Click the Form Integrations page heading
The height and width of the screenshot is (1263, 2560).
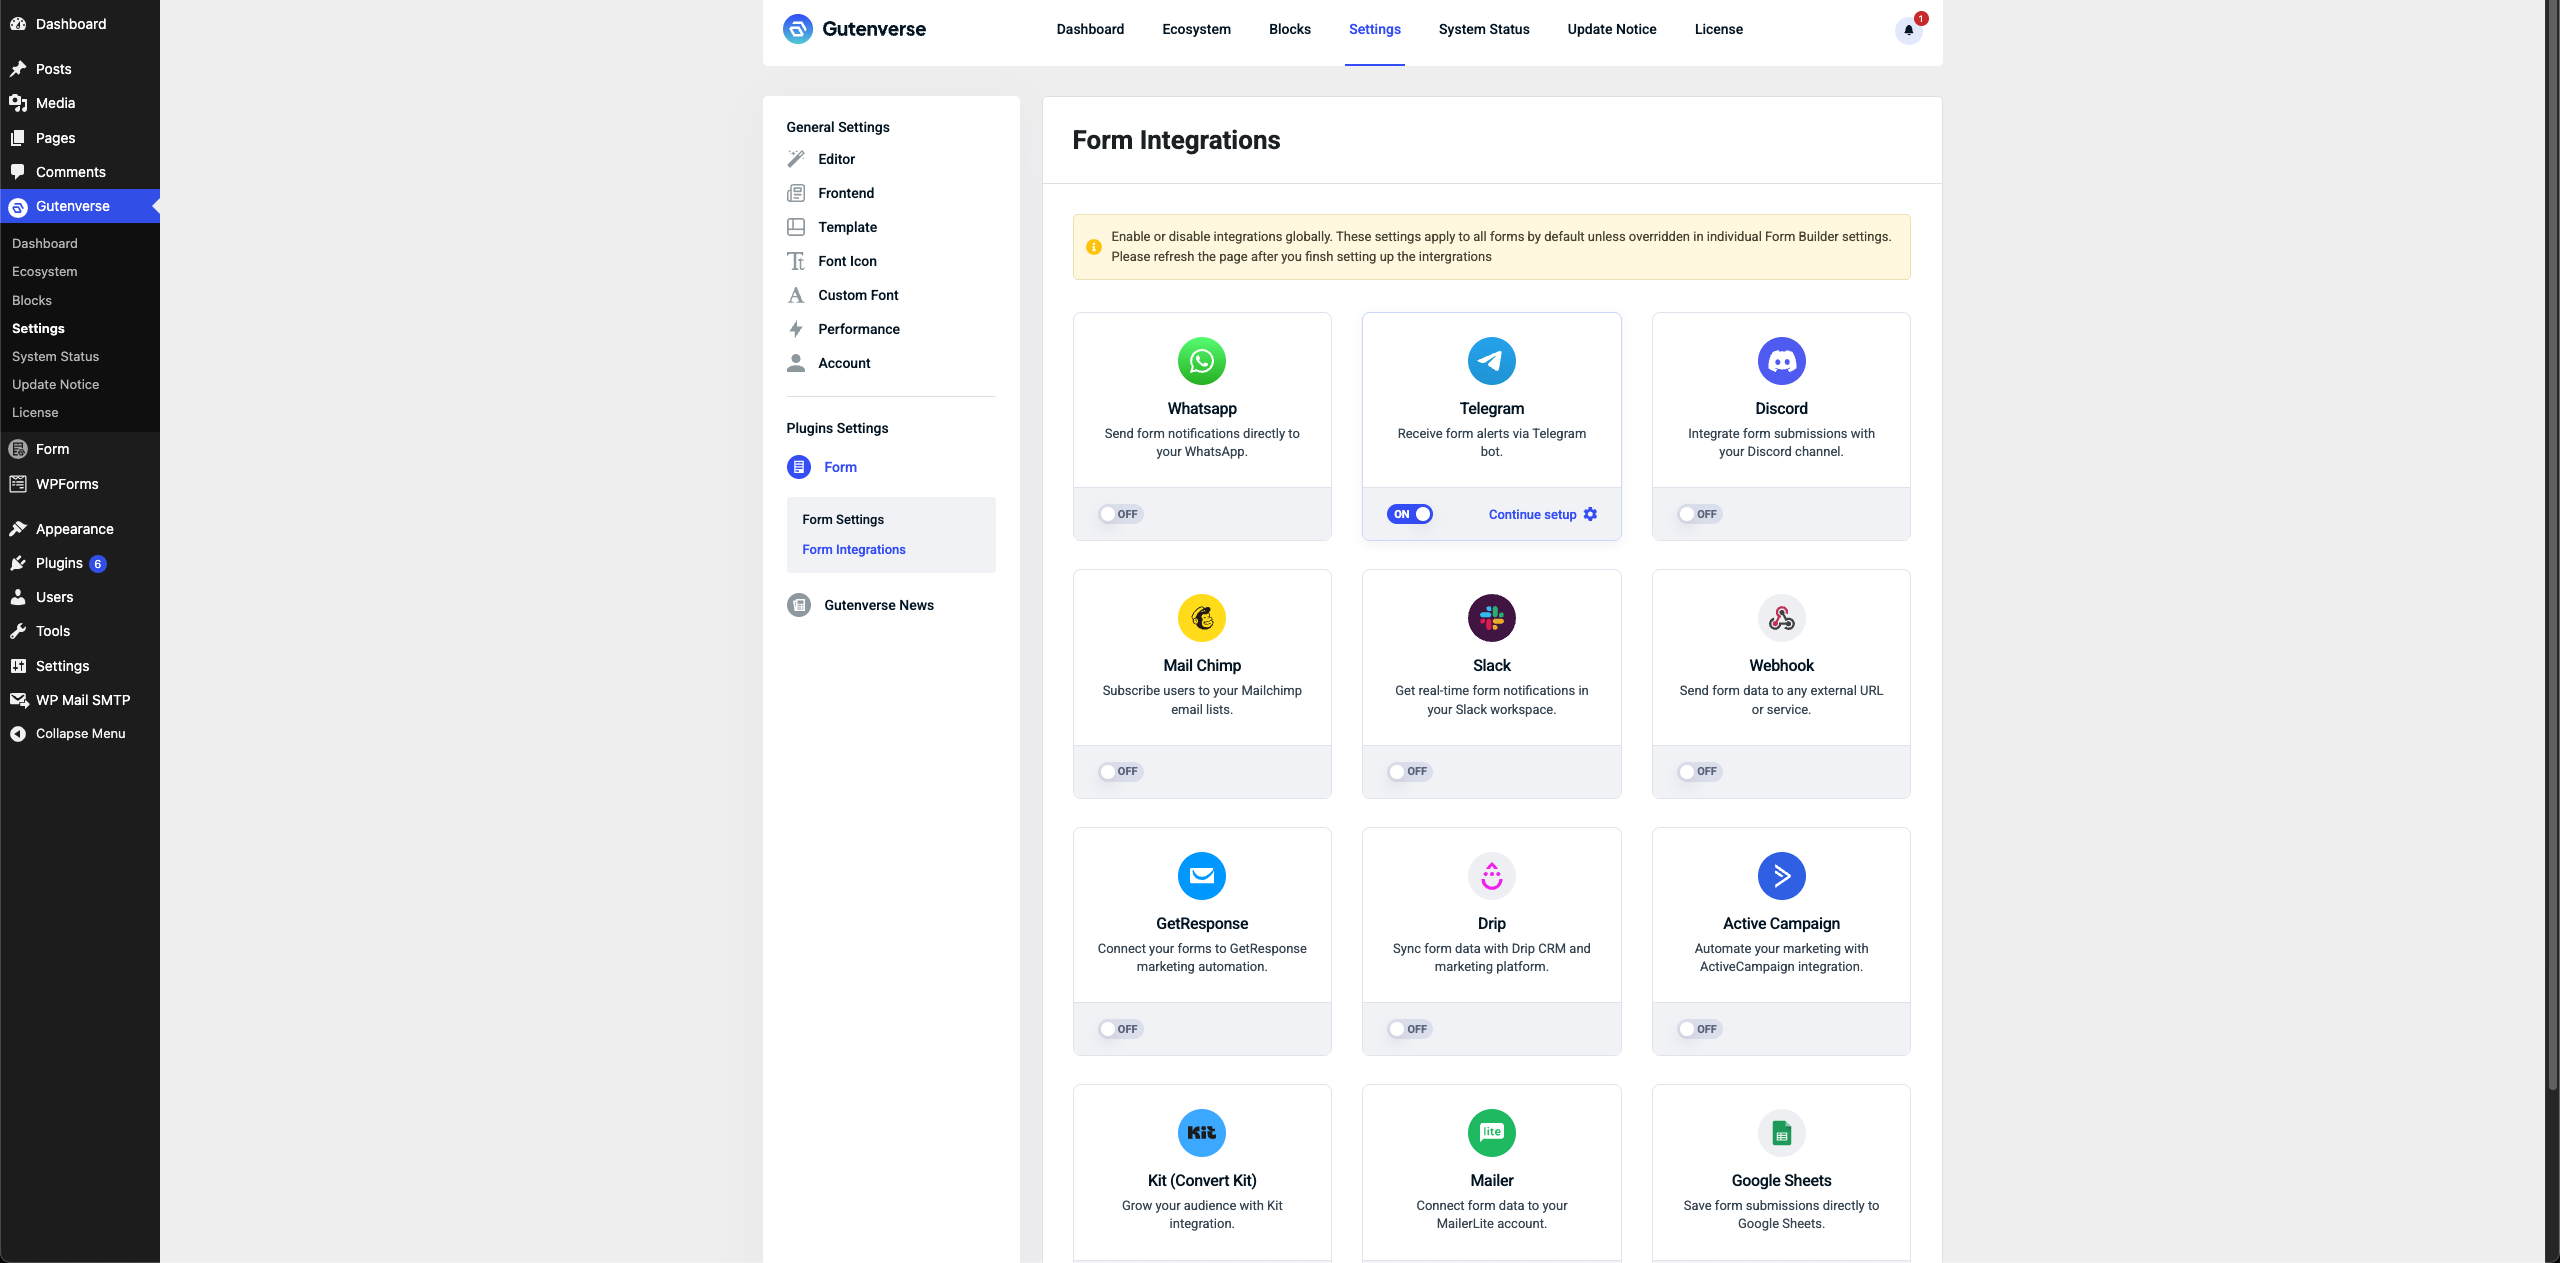[x=1176, y=140]
